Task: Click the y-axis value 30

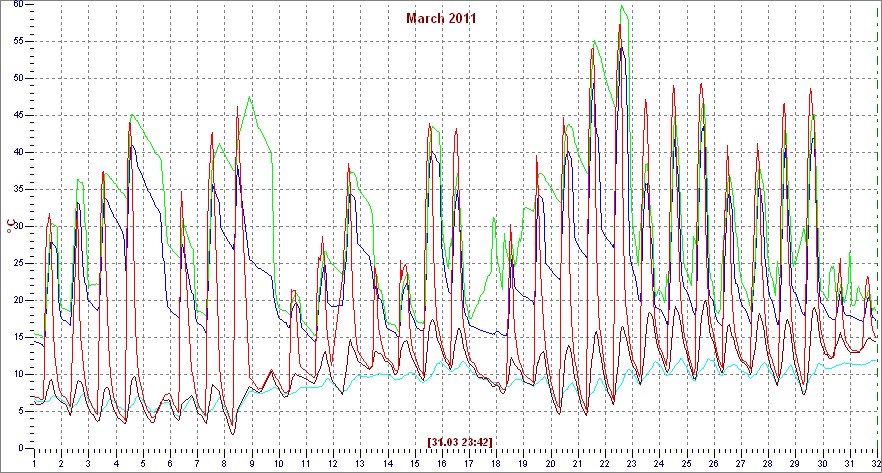Action: pyautogui.click(x=18, y=226)
